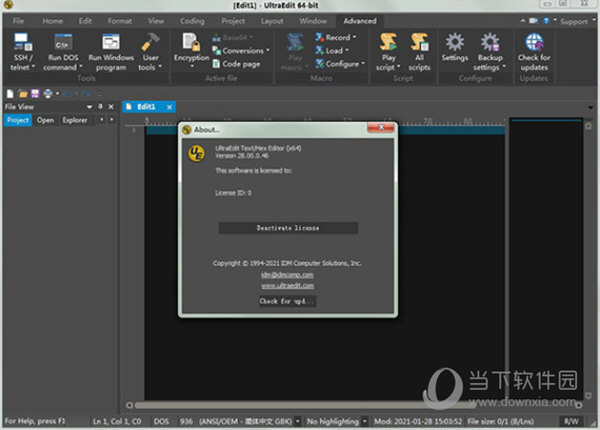The height and width of the screenshot is (430, 600).
Task: Open All scripts
Action: [x=419, y=52]
